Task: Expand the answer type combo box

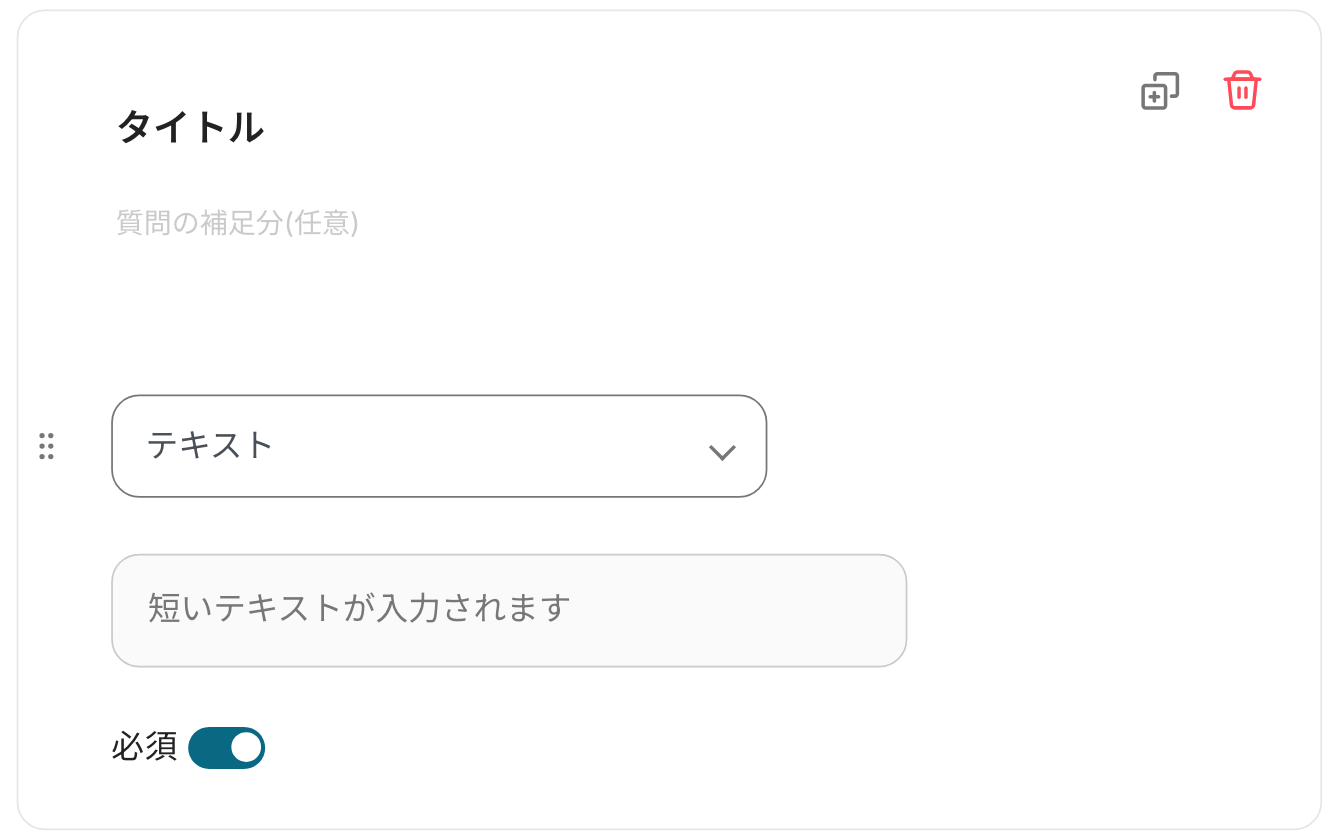Action: (x=438, y=446)
